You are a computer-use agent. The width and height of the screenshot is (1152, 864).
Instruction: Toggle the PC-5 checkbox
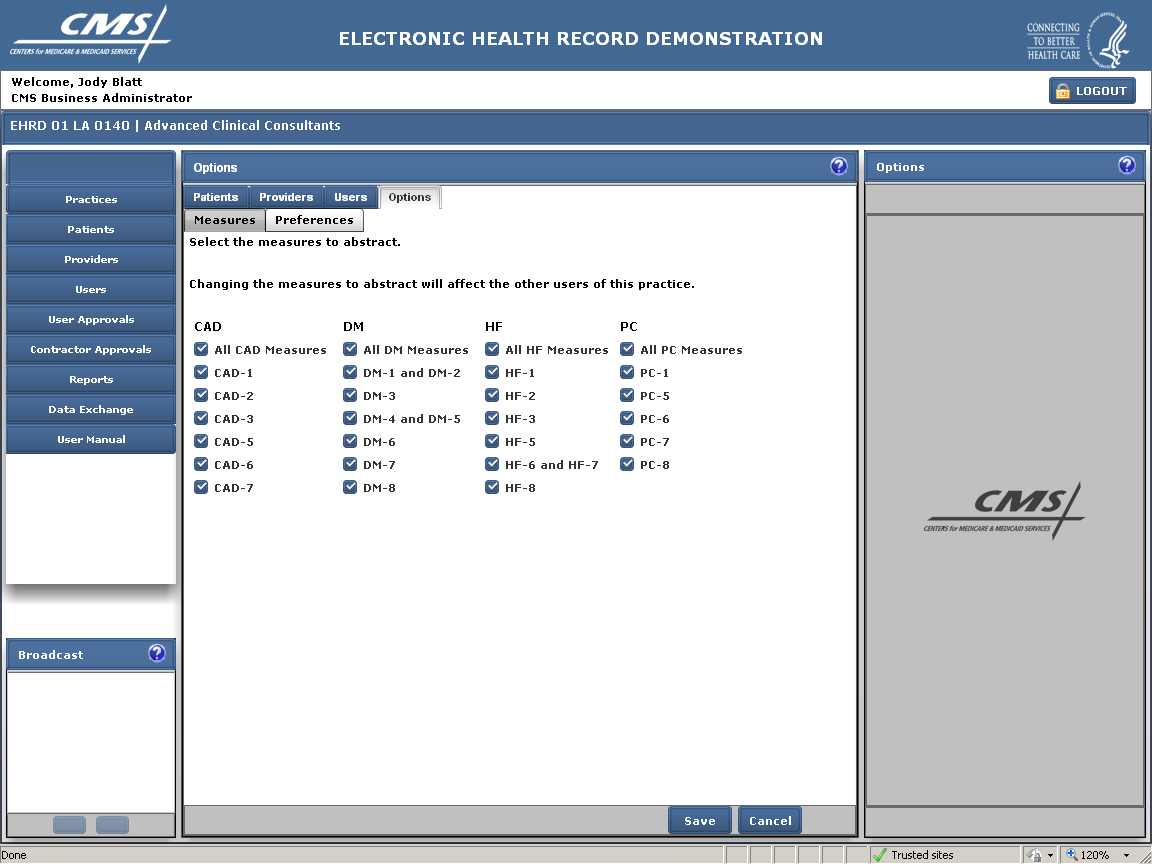pyautogui.click(x=627, y=395)
